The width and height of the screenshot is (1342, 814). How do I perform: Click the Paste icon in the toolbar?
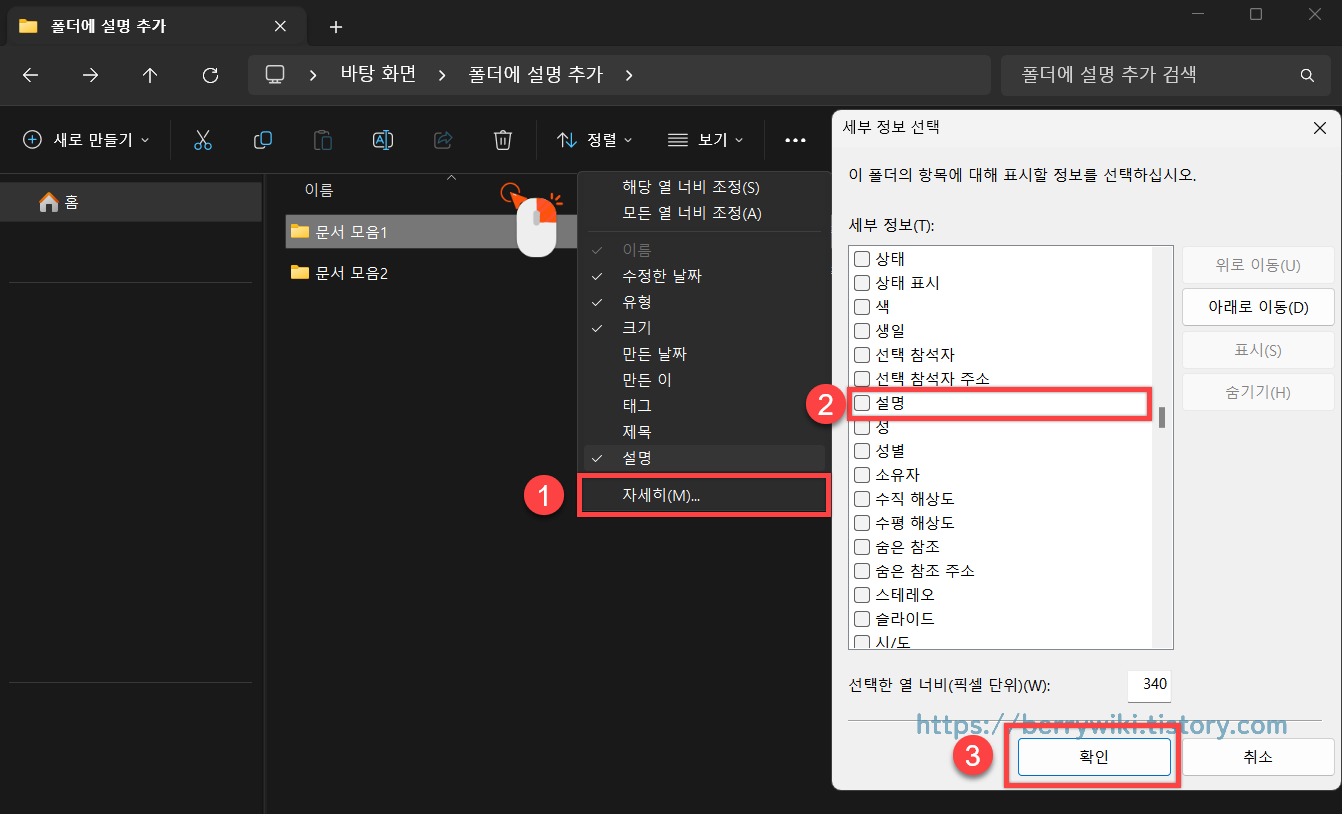click(x=322, y=140)
